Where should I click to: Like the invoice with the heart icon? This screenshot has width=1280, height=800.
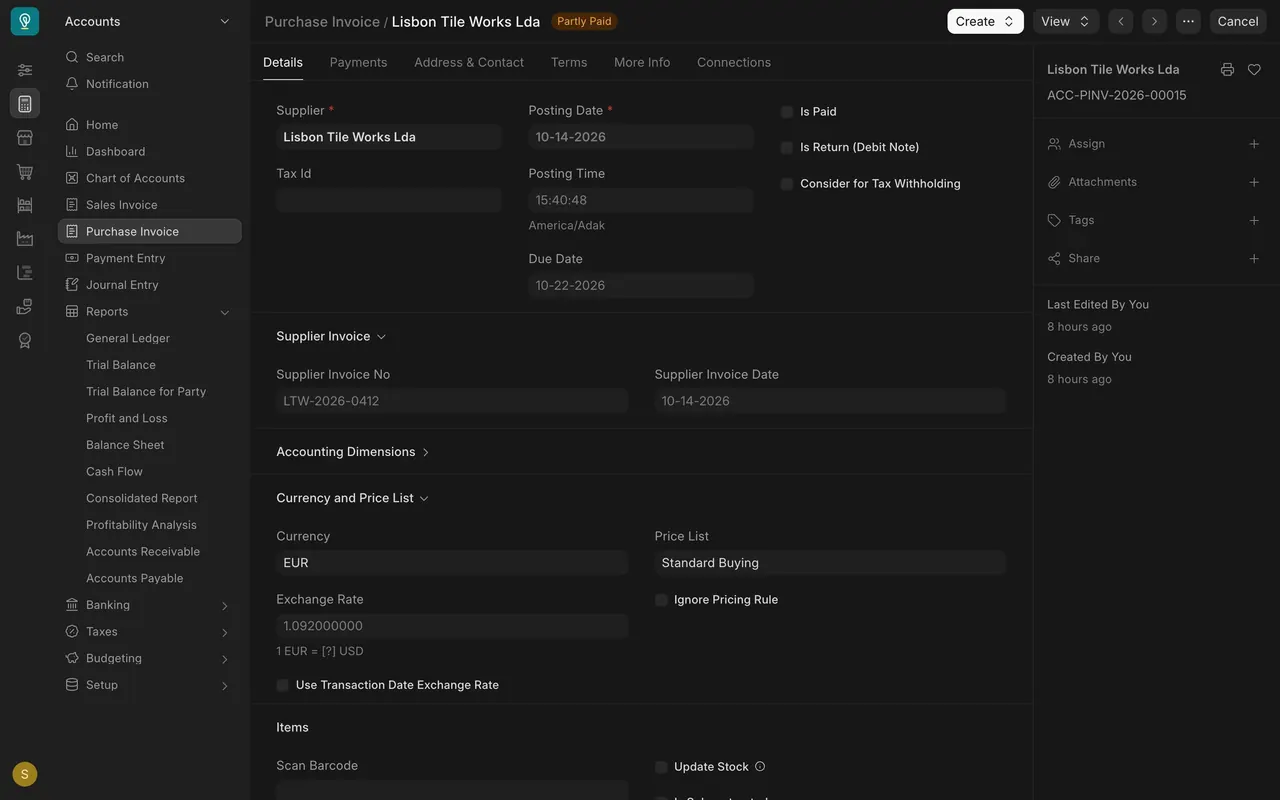click(x=1254, y=69)
